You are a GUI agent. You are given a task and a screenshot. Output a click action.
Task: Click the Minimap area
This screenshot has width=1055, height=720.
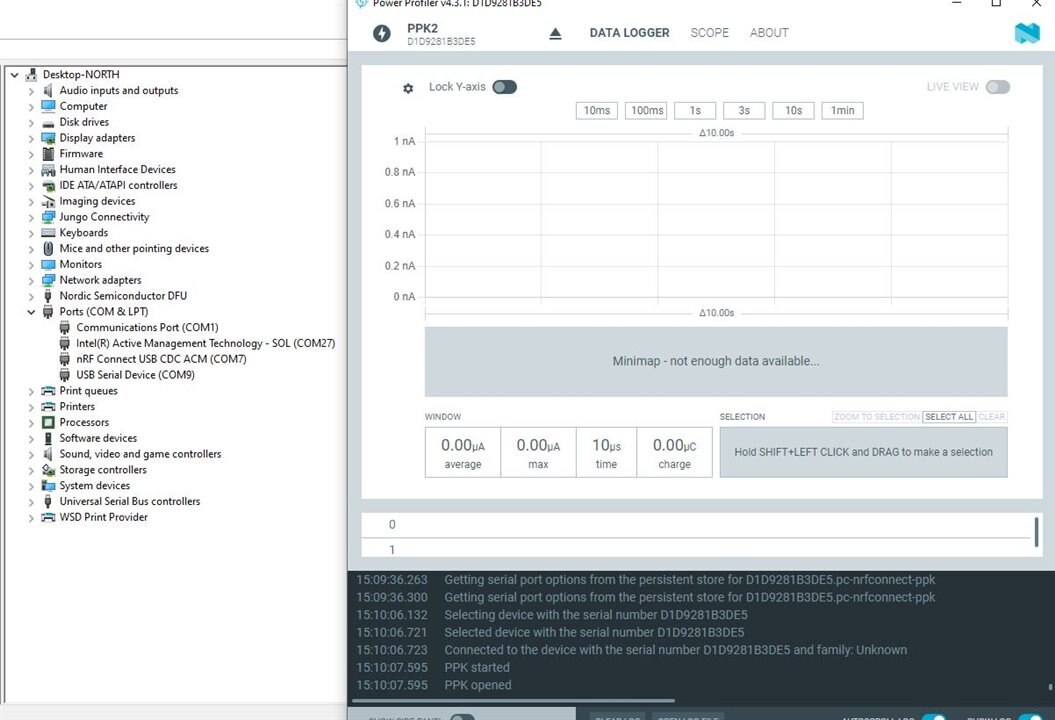click(715, 361)
